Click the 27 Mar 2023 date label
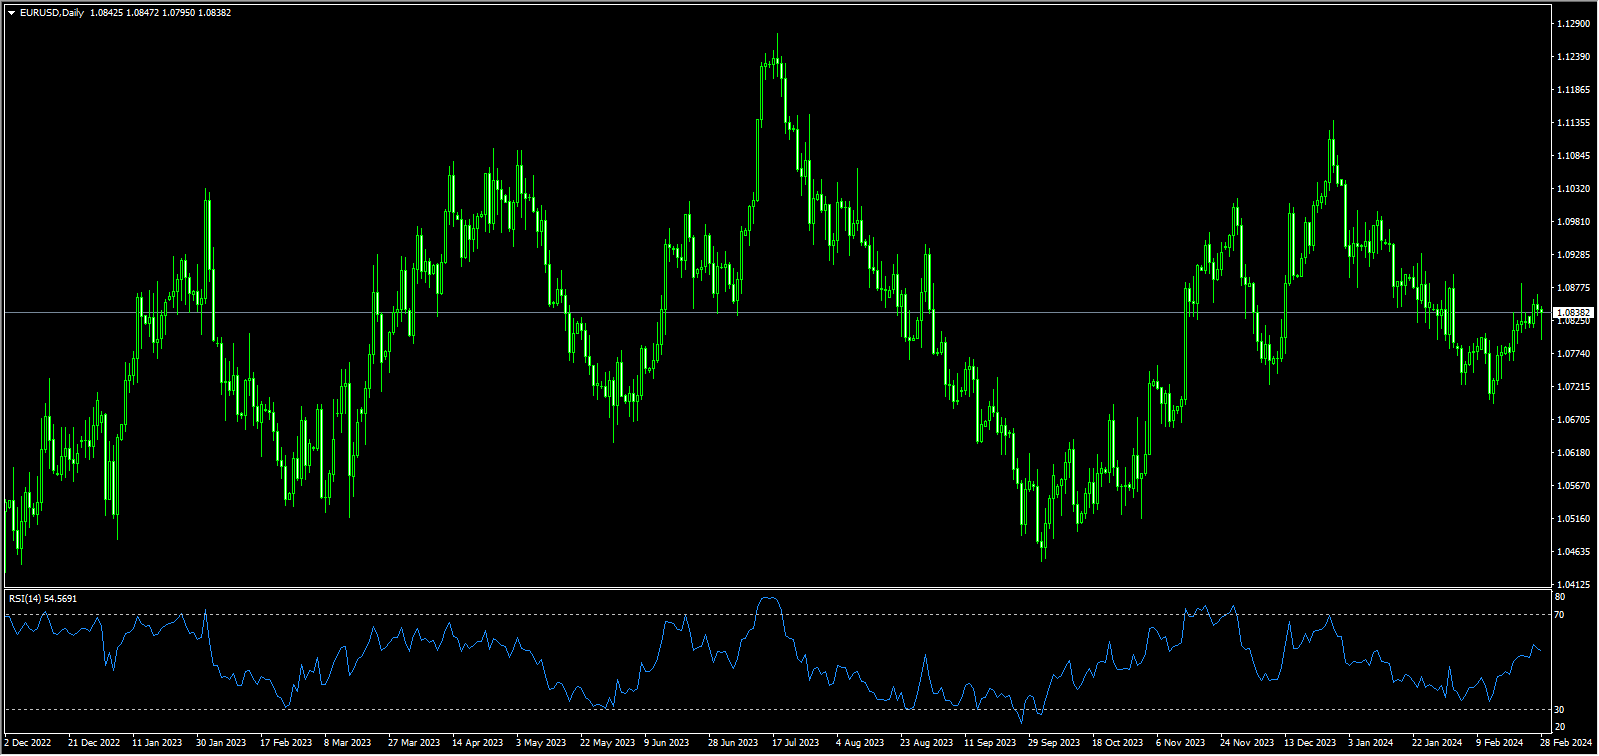The width and height of the screenshot is (1599, 756). click(x=414, y=743)
